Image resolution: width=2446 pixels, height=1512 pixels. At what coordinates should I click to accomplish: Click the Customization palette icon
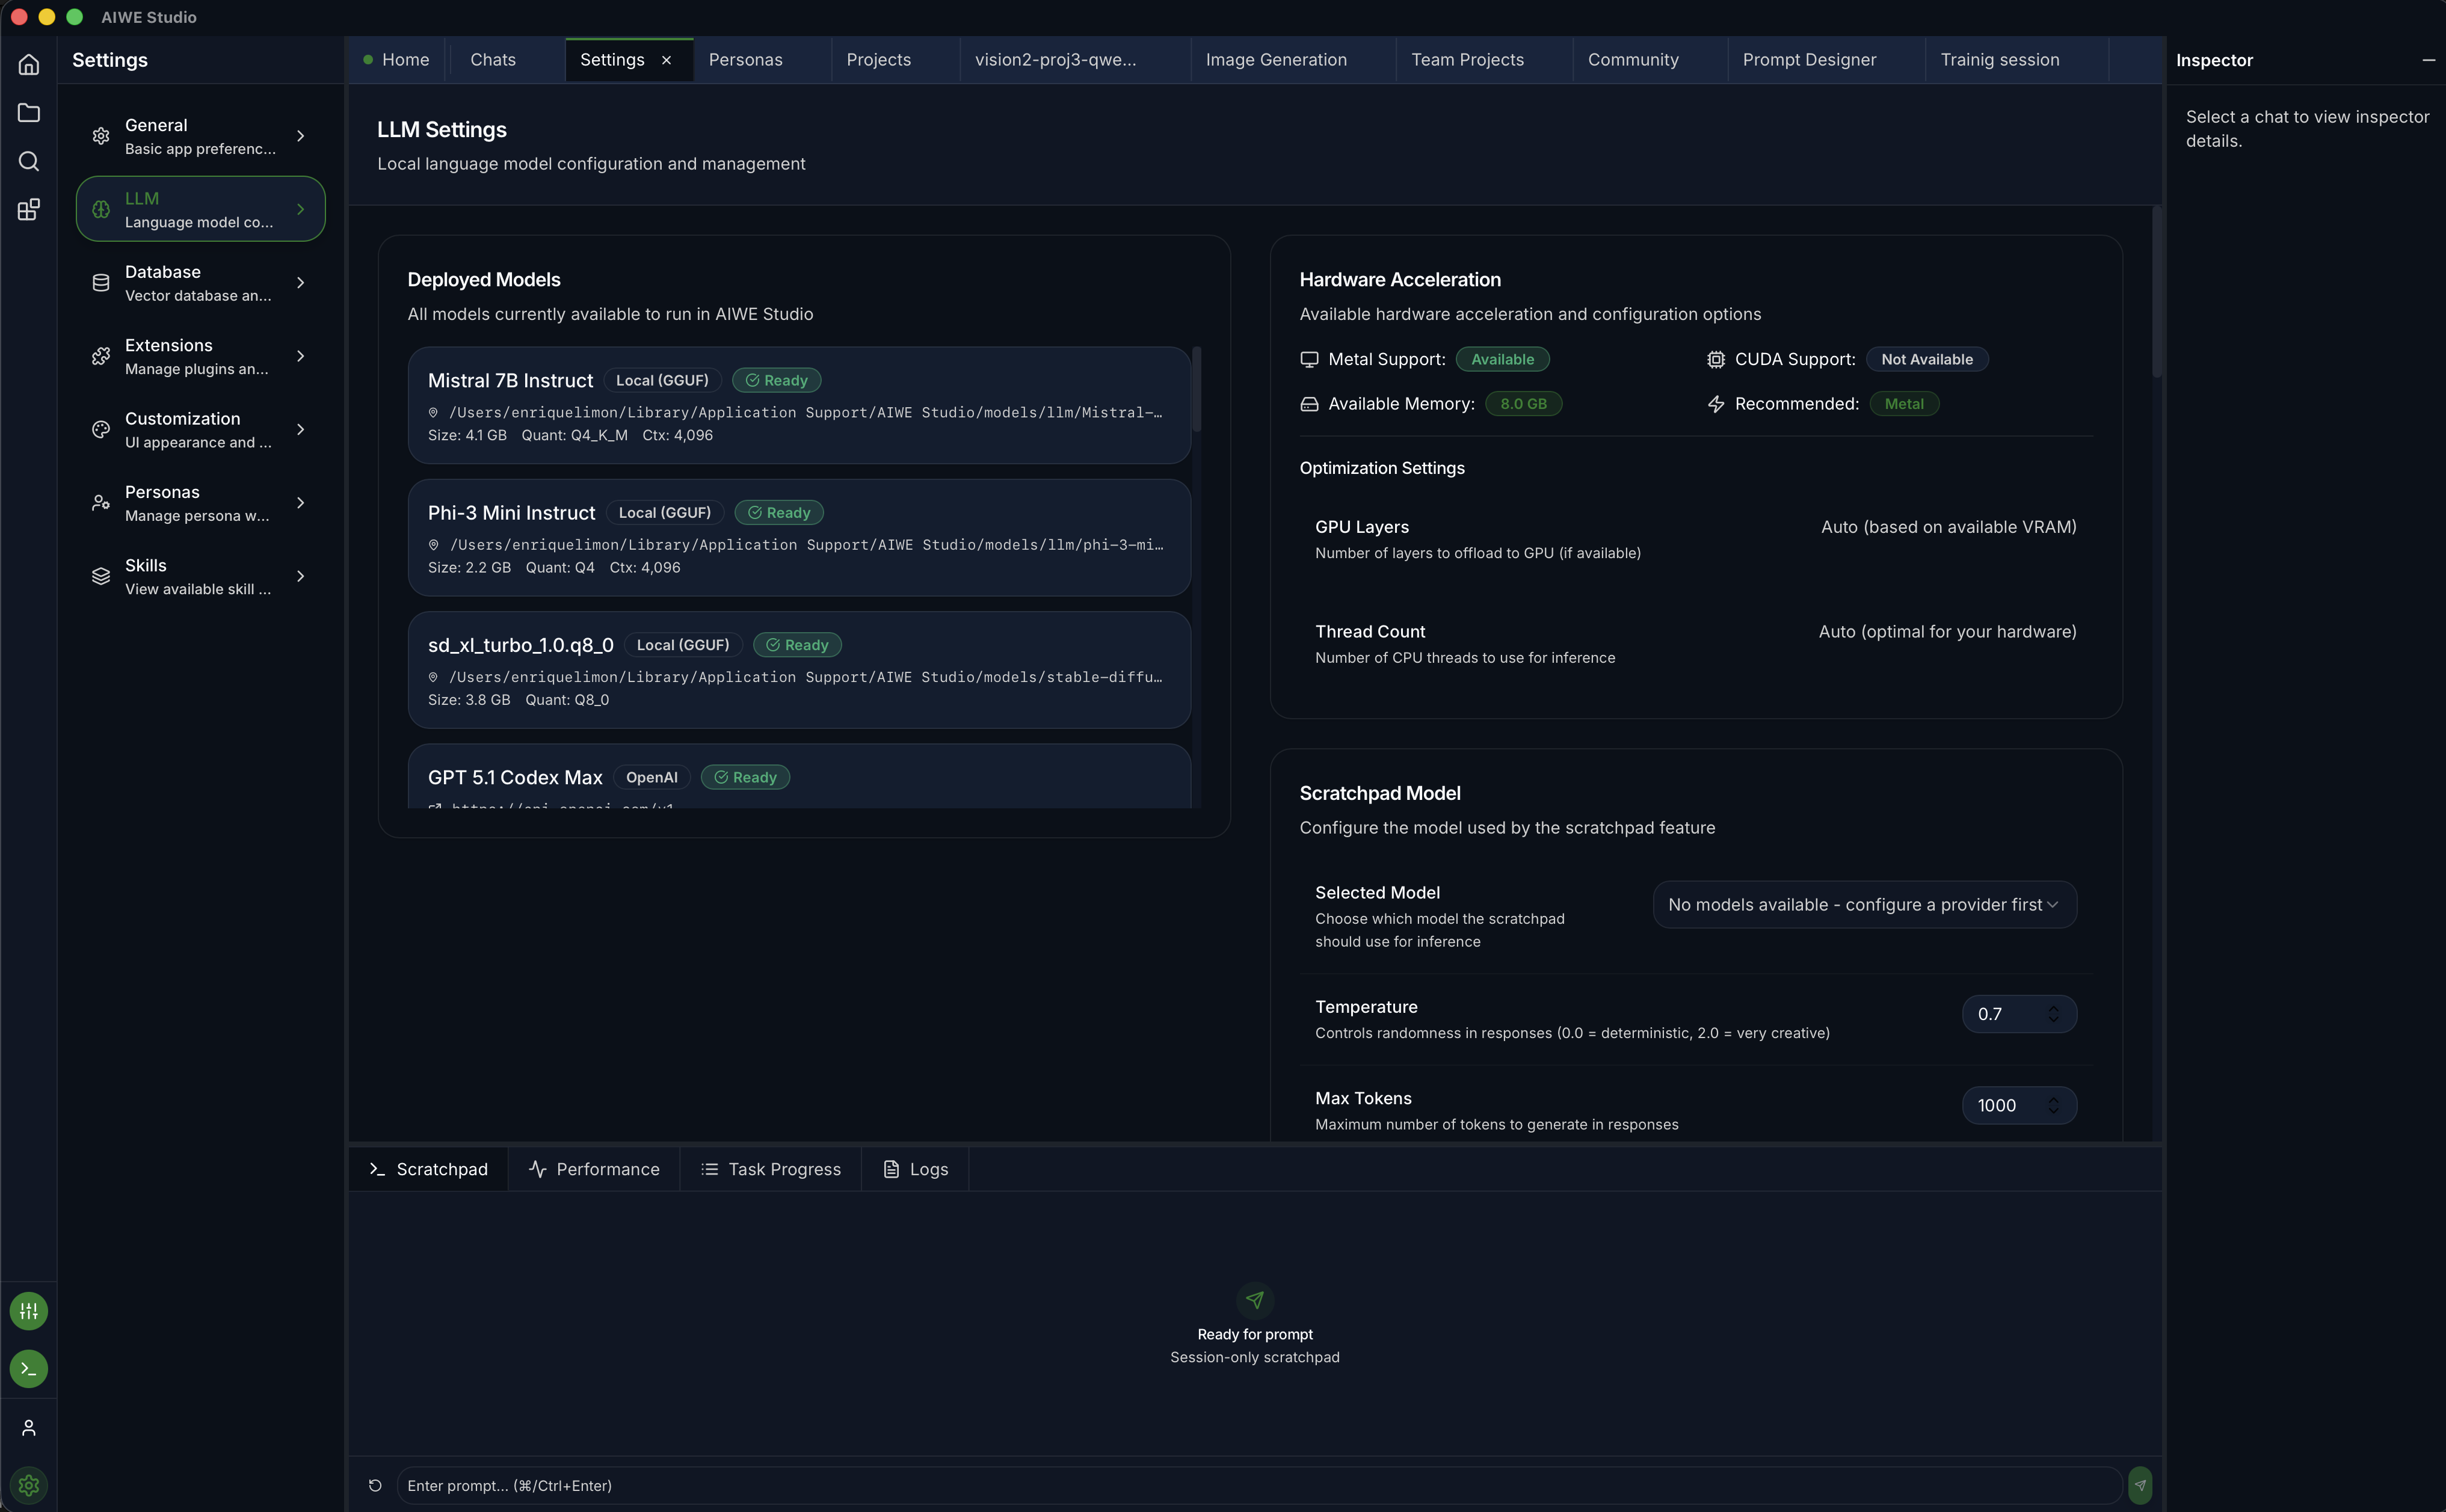click(x=101, y=429)
